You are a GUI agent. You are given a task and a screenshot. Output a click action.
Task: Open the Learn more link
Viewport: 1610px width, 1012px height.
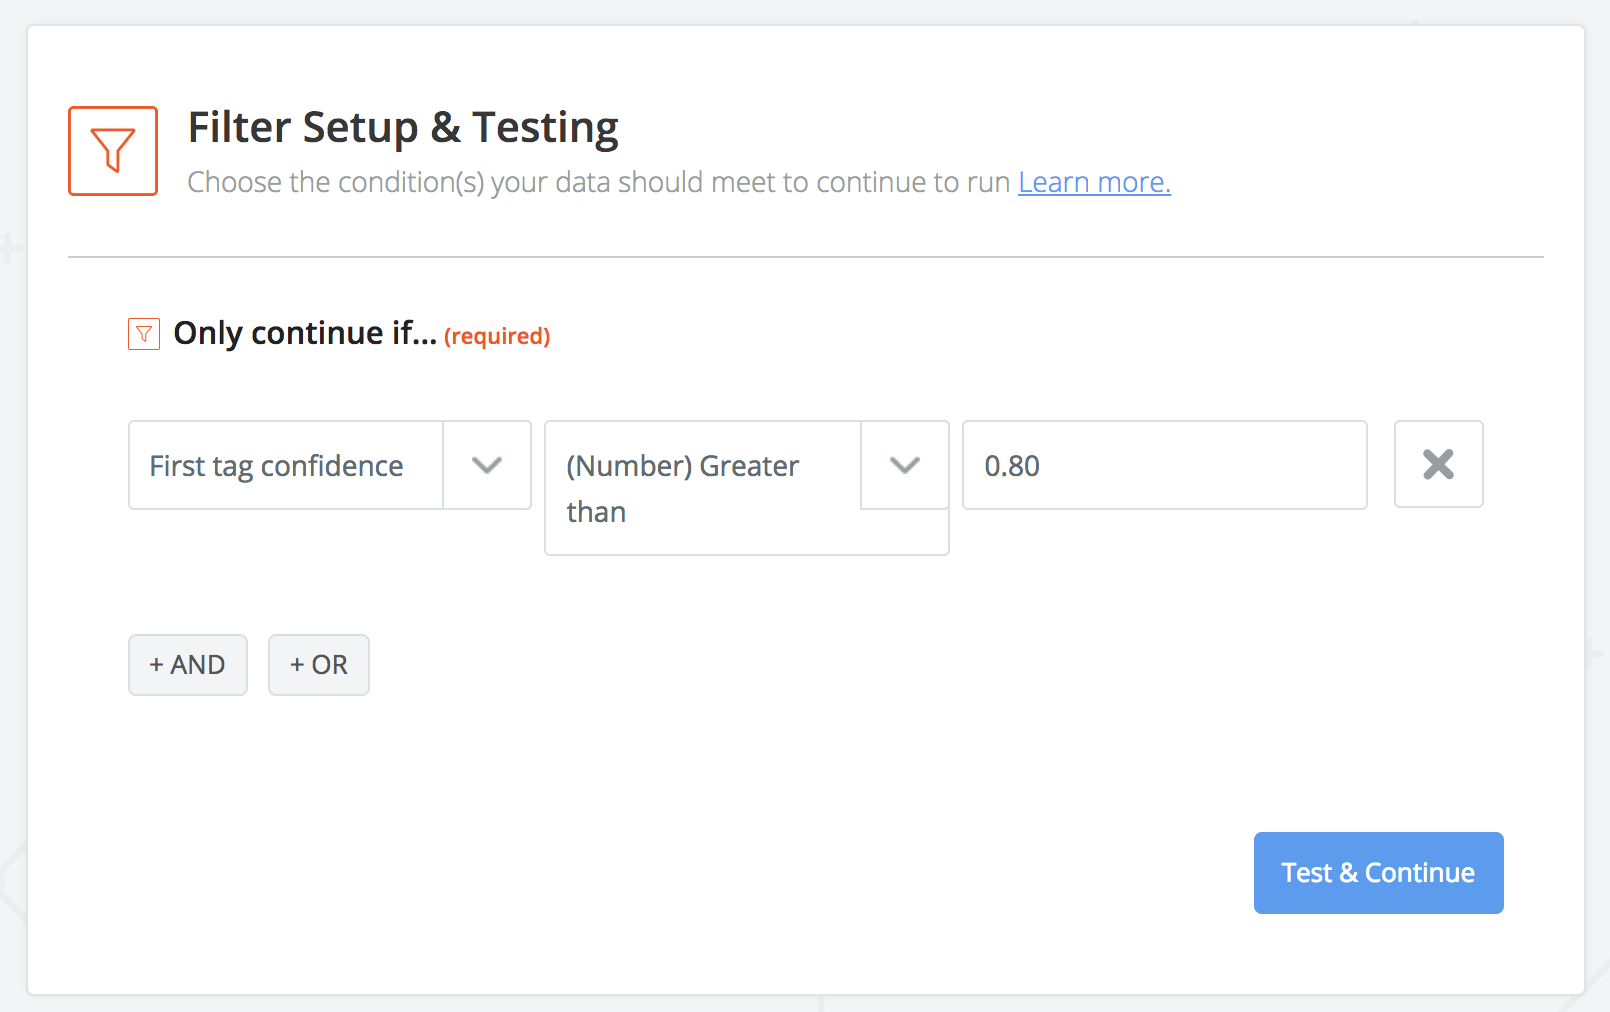1094,182
